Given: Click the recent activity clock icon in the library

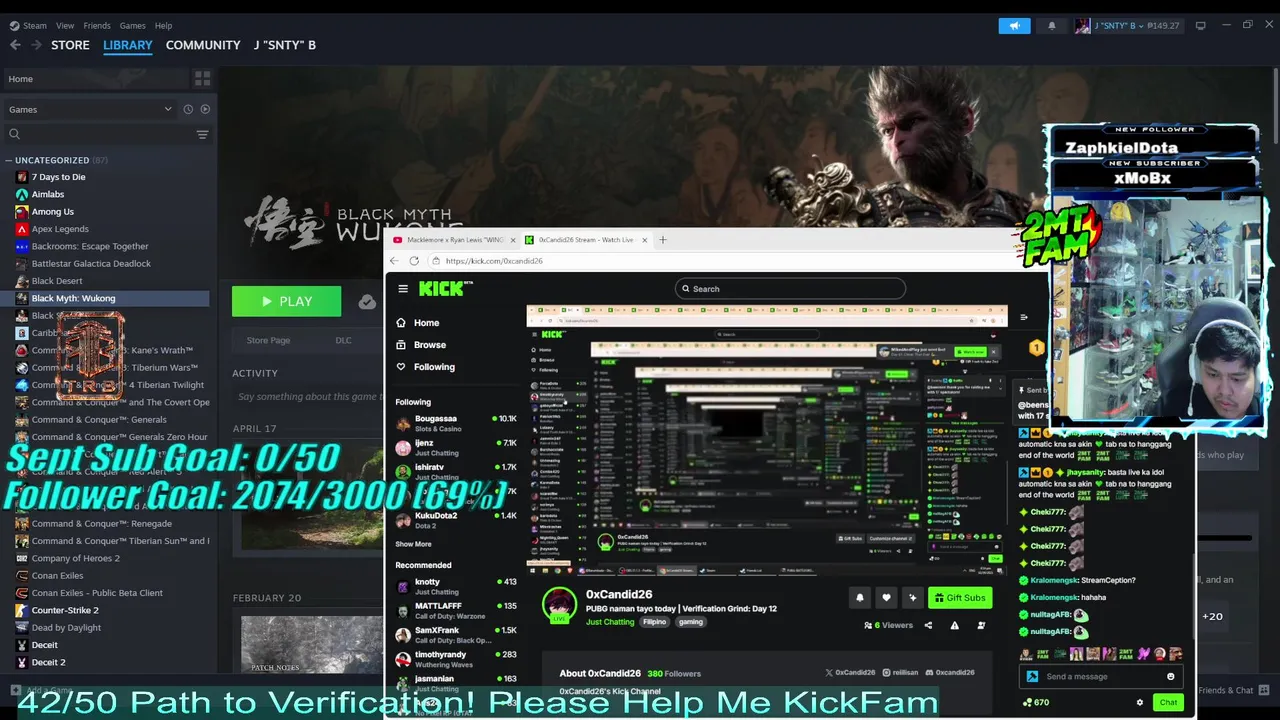Looking at the screenshot, I should click(187, 109).
